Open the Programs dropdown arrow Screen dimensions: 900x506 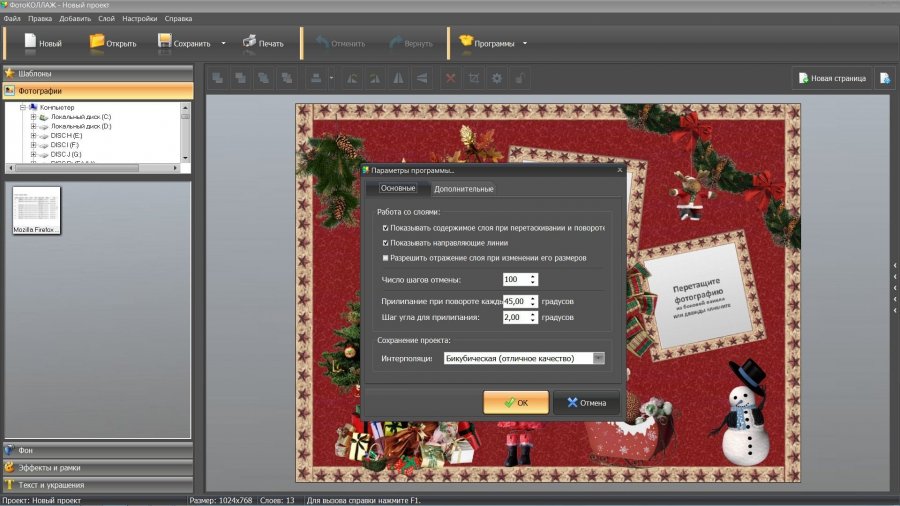[525, 43]
